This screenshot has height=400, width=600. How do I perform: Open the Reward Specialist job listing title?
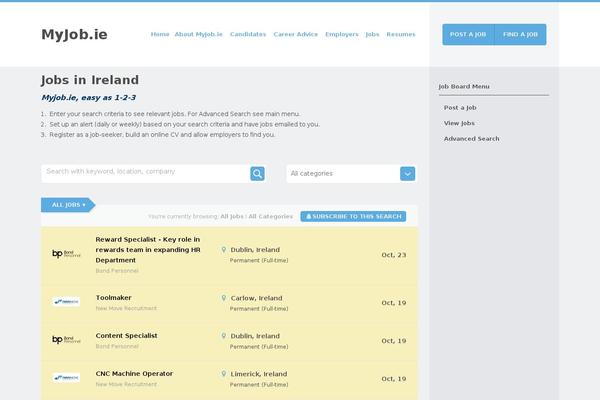point(148,250)
